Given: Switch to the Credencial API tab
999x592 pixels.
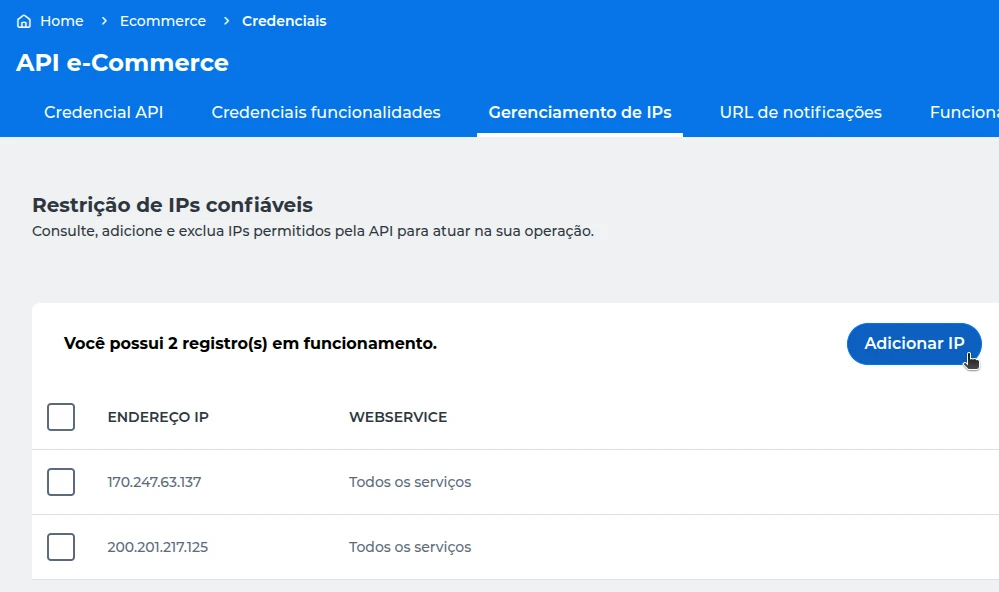Looking at the screenshot, I should point(103,112).
